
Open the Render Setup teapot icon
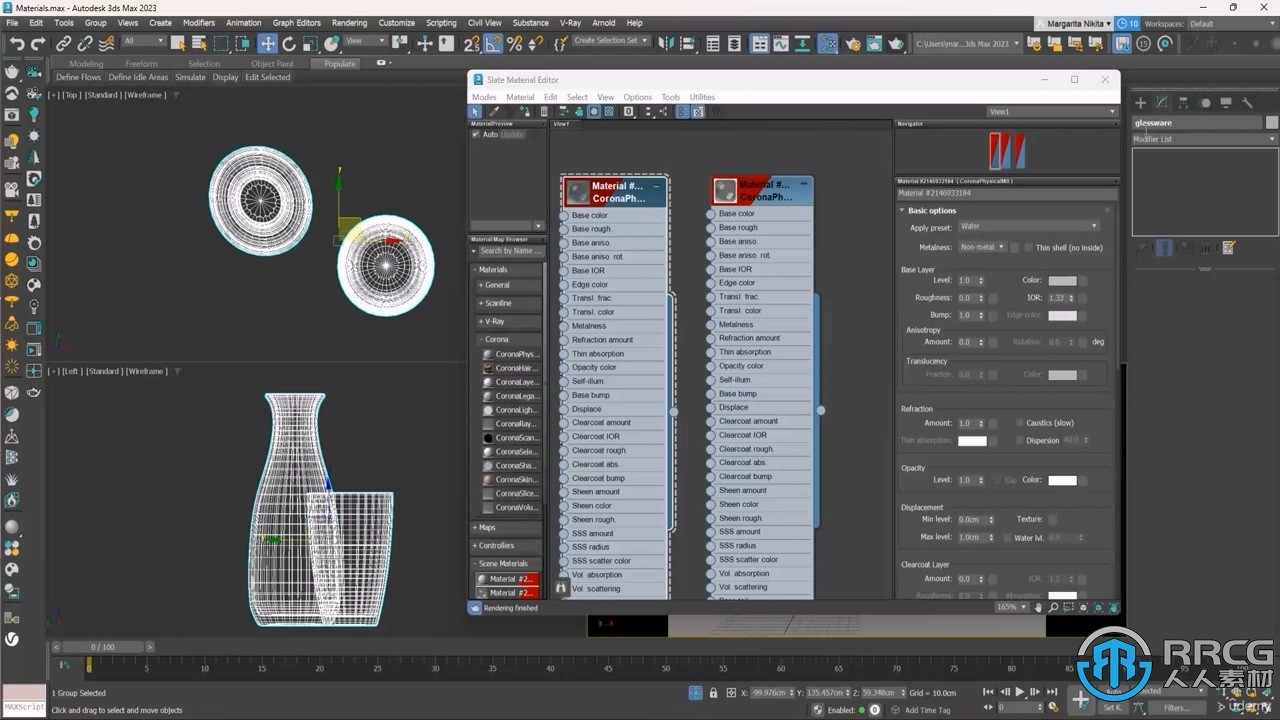tap(852, 43)
